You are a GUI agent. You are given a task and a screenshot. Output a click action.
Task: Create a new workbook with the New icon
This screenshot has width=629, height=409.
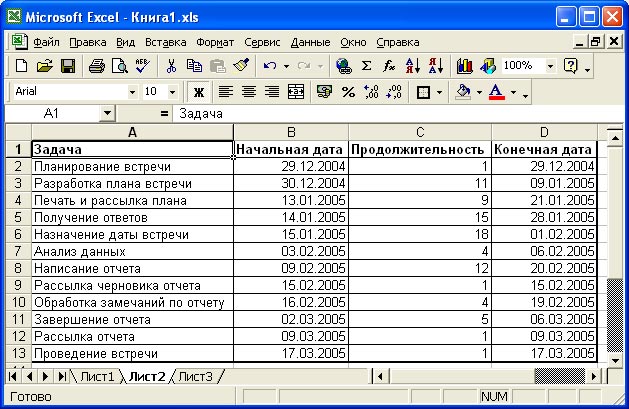21,66
